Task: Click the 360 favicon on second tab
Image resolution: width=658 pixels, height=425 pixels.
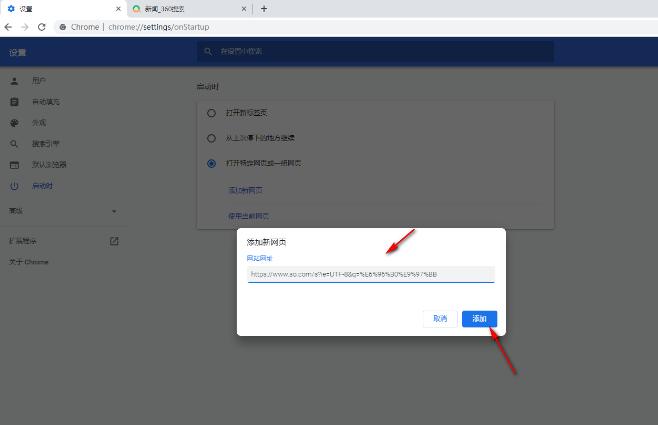Action: (136, 9)
